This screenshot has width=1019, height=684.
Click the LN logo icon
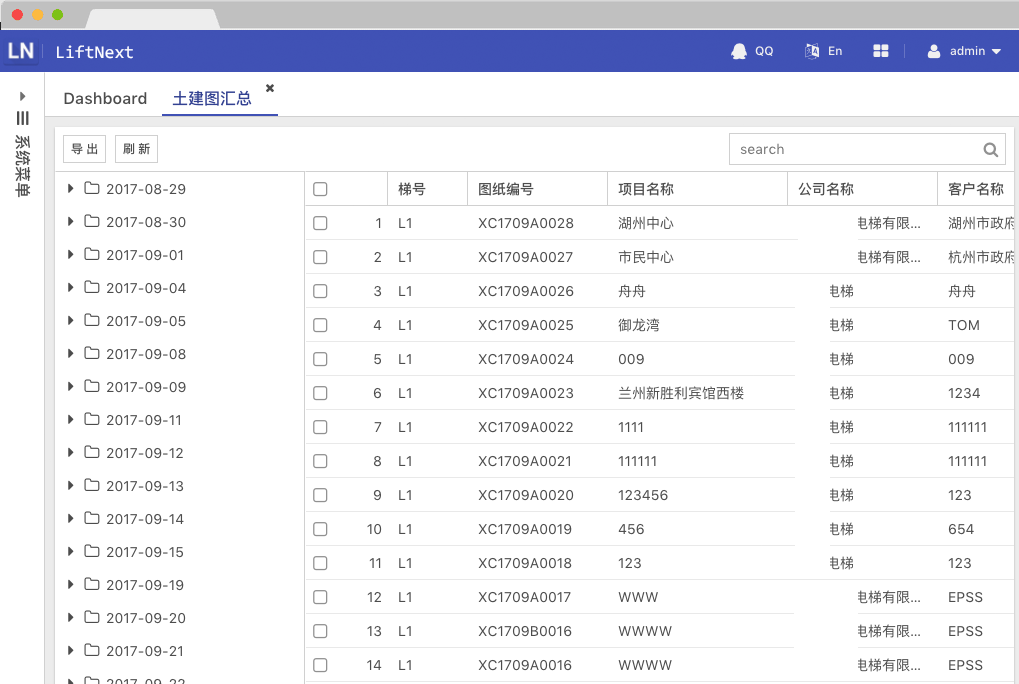pyautogui.click(x=21, y=51)
